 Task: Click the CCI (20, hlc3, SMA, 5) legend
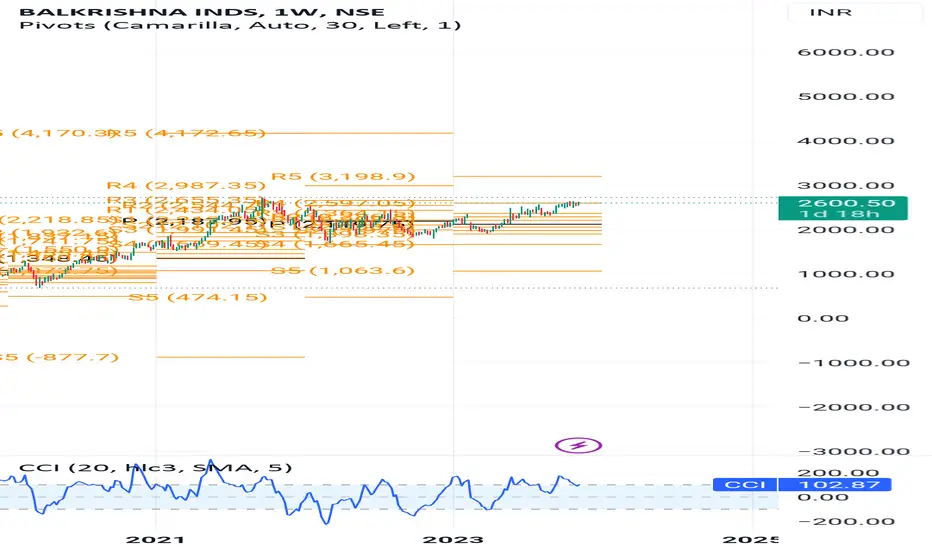[x=156, y=468]
